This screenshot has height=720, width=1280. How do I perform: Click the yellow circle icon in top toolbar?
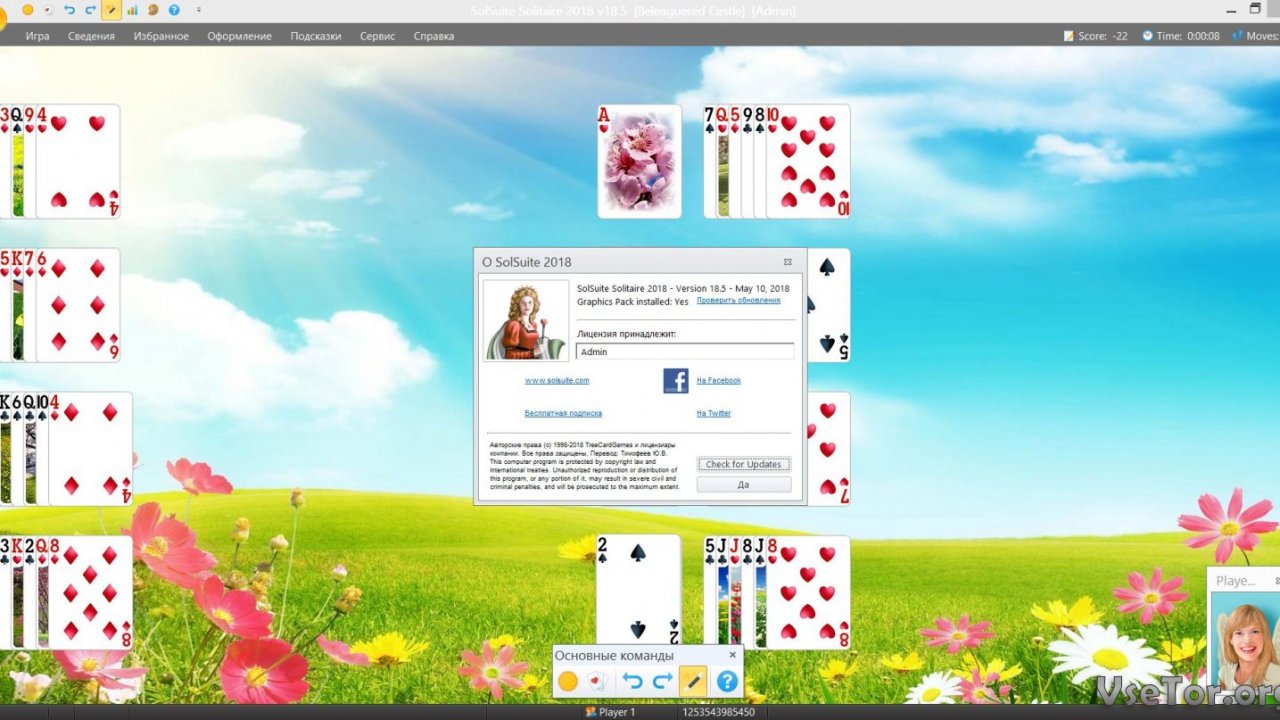point(28,9)
